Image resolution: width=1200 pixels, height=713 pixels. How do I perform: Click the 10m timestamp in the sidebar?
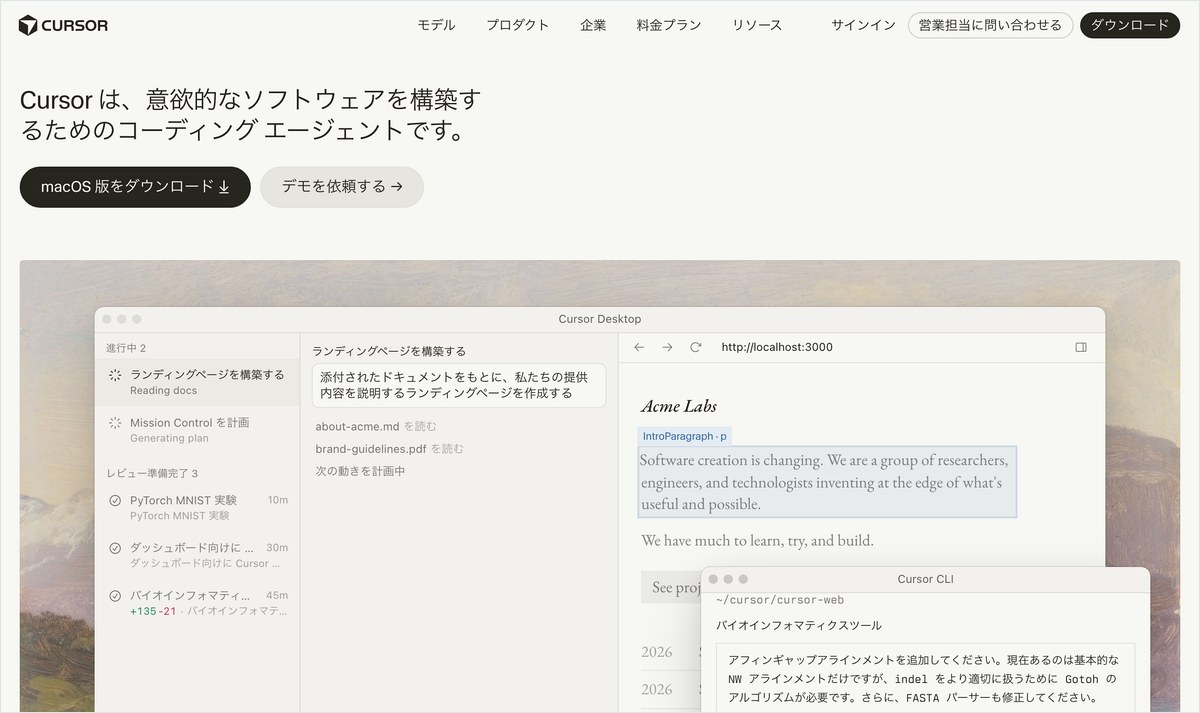pos(278,500)
